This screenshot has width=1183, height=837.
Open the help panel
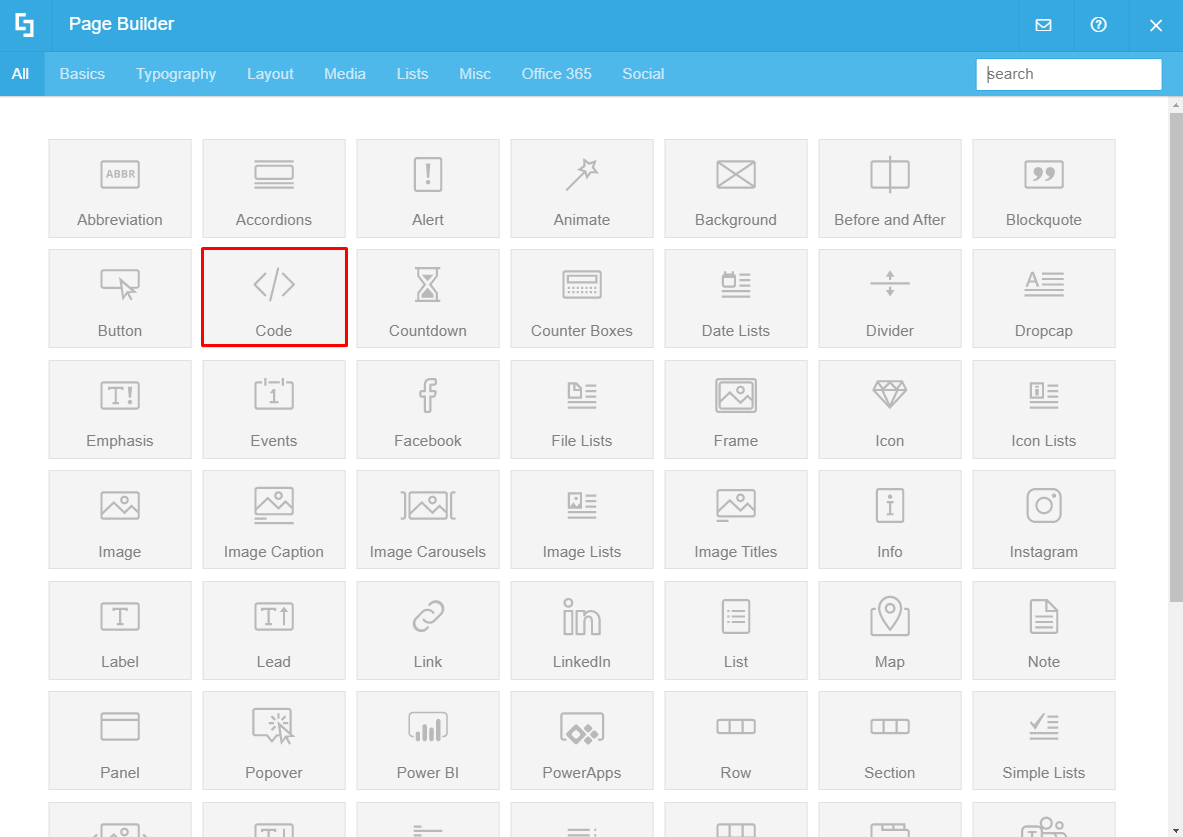1099,25
